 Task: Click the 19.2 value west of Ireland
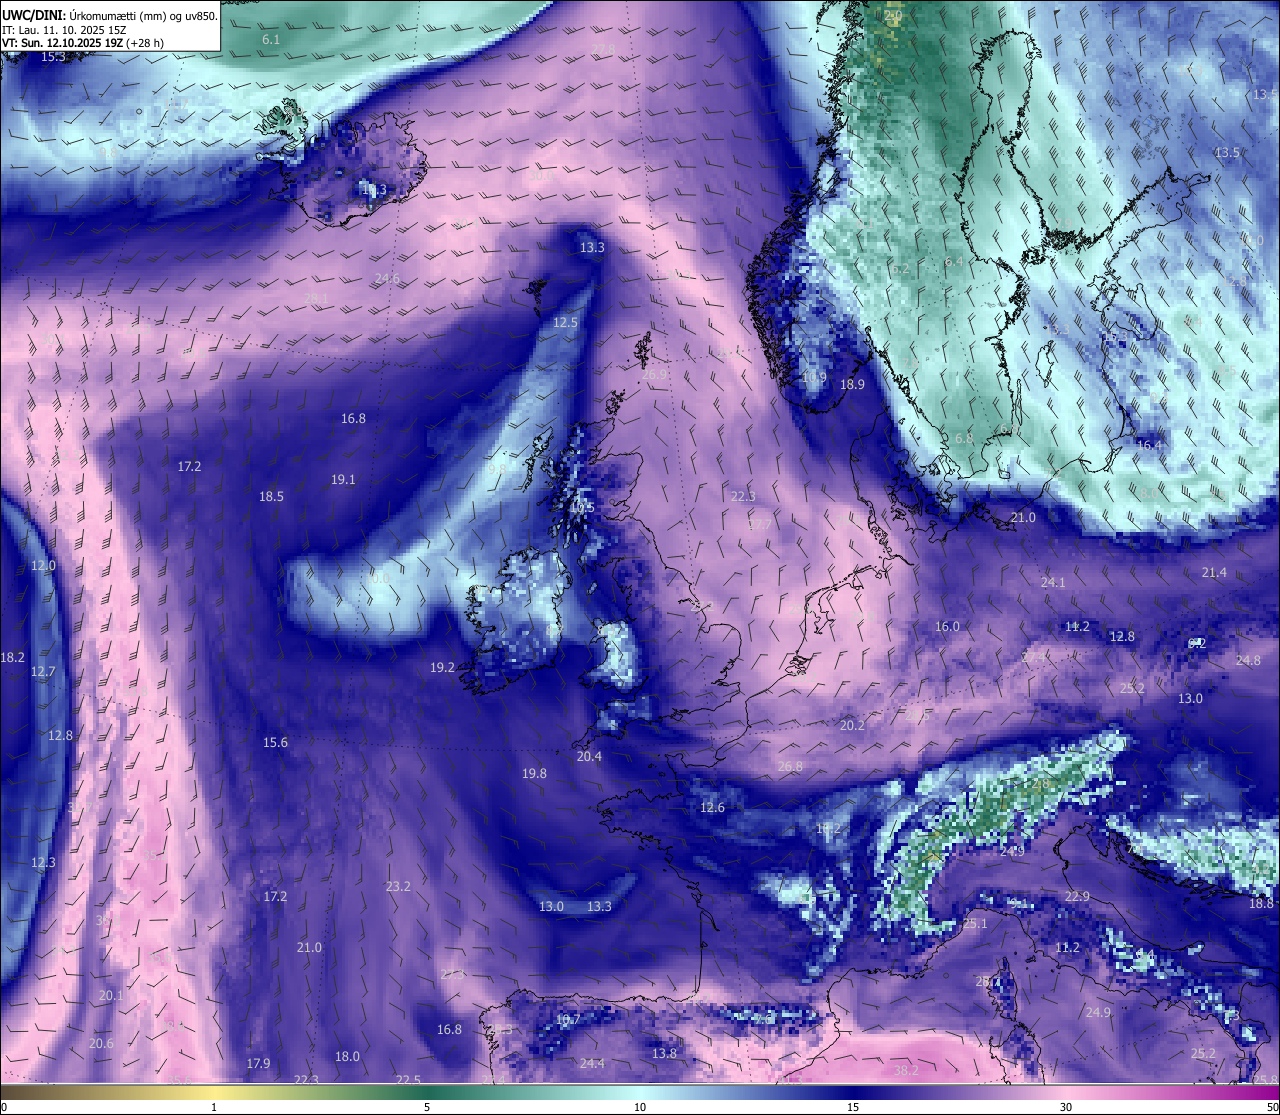pyautogui.click(x=443, y=667)
